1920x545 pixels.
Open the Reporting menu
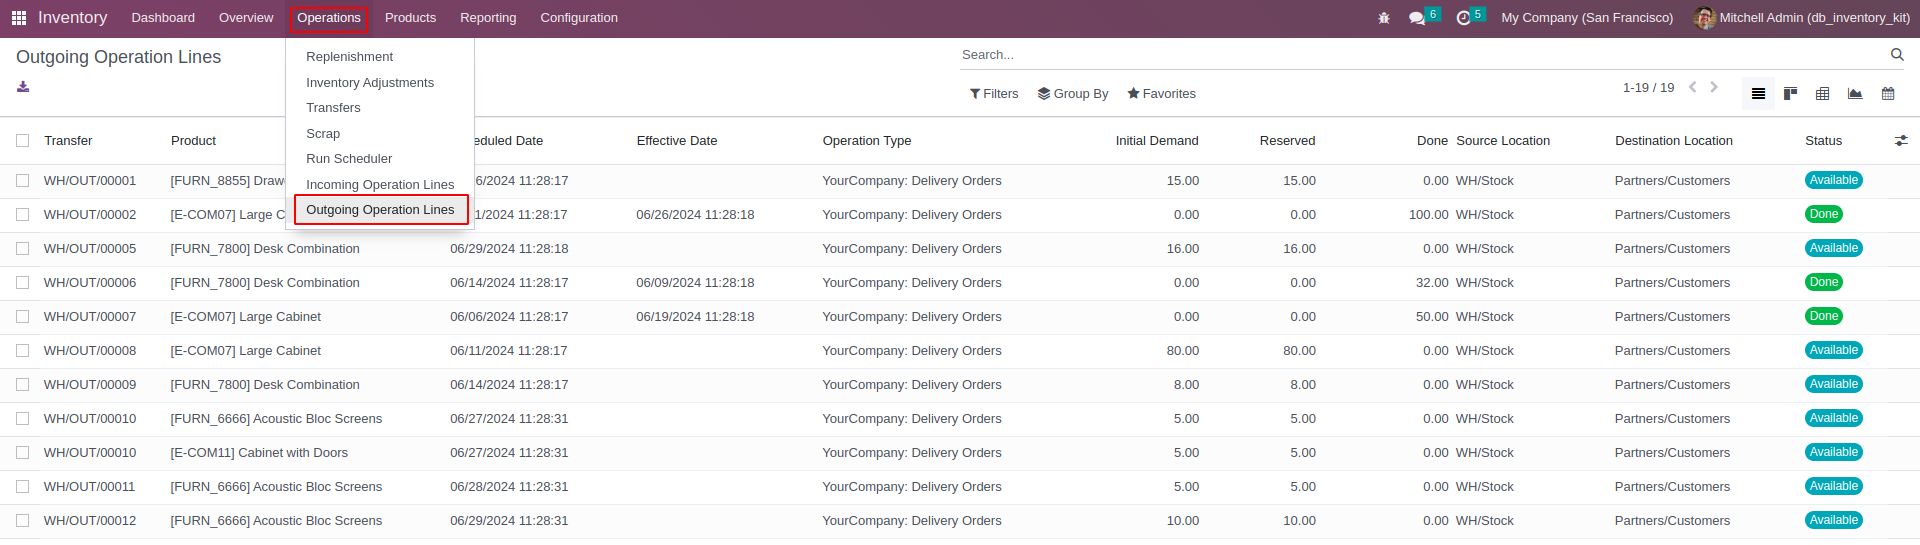pyautogui.click(x=488, y=18)
